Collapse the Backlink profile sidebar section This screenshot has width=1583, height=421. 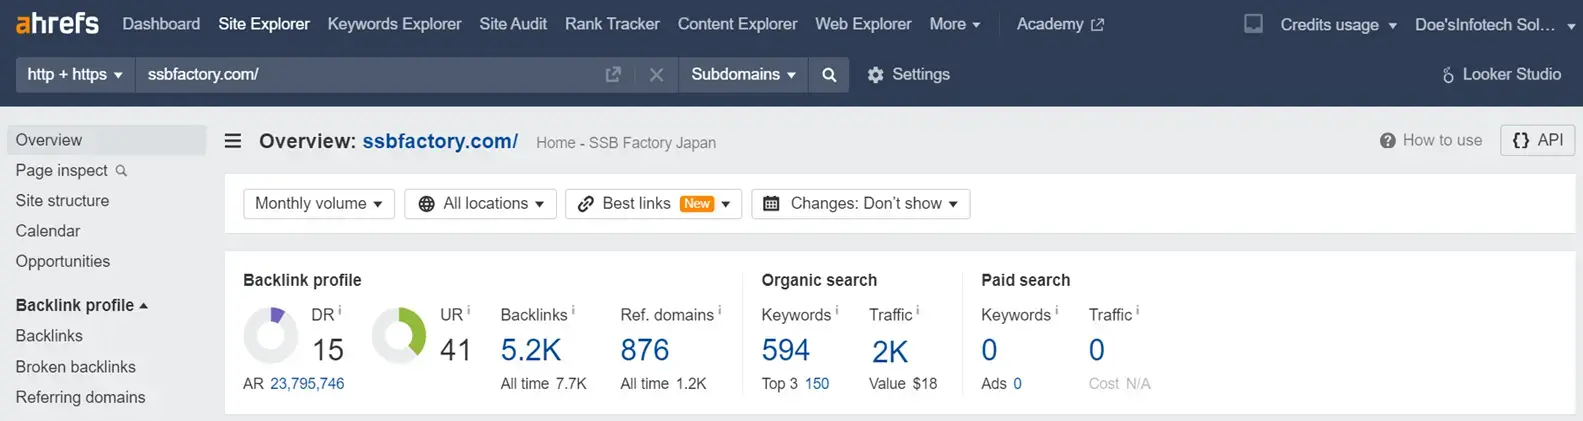coord(82,305)
